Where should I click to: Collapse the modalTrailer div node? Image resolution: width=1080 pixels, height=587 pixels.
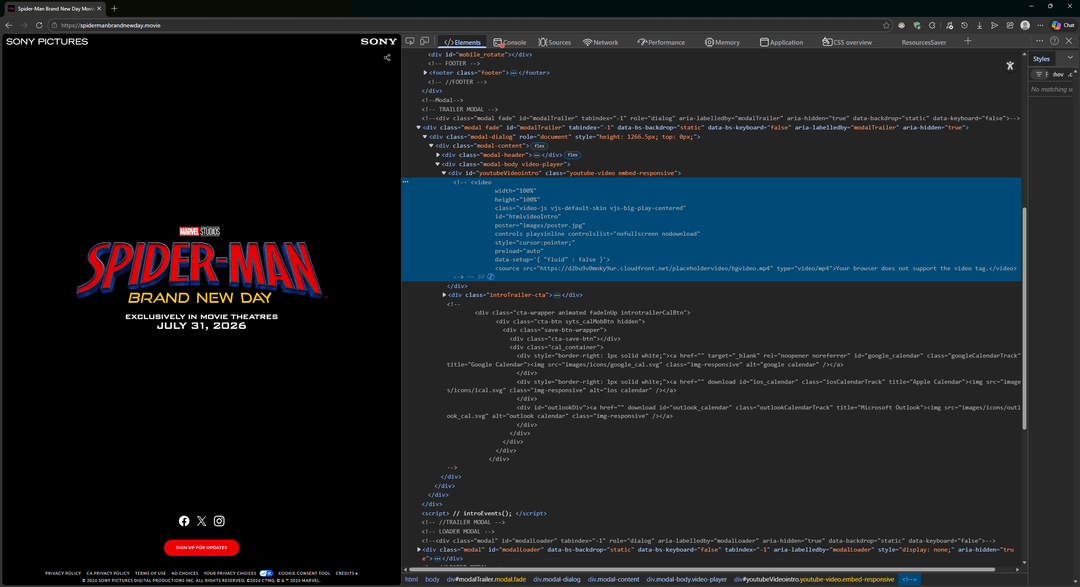pyautogui.click(x=419, y=127)
